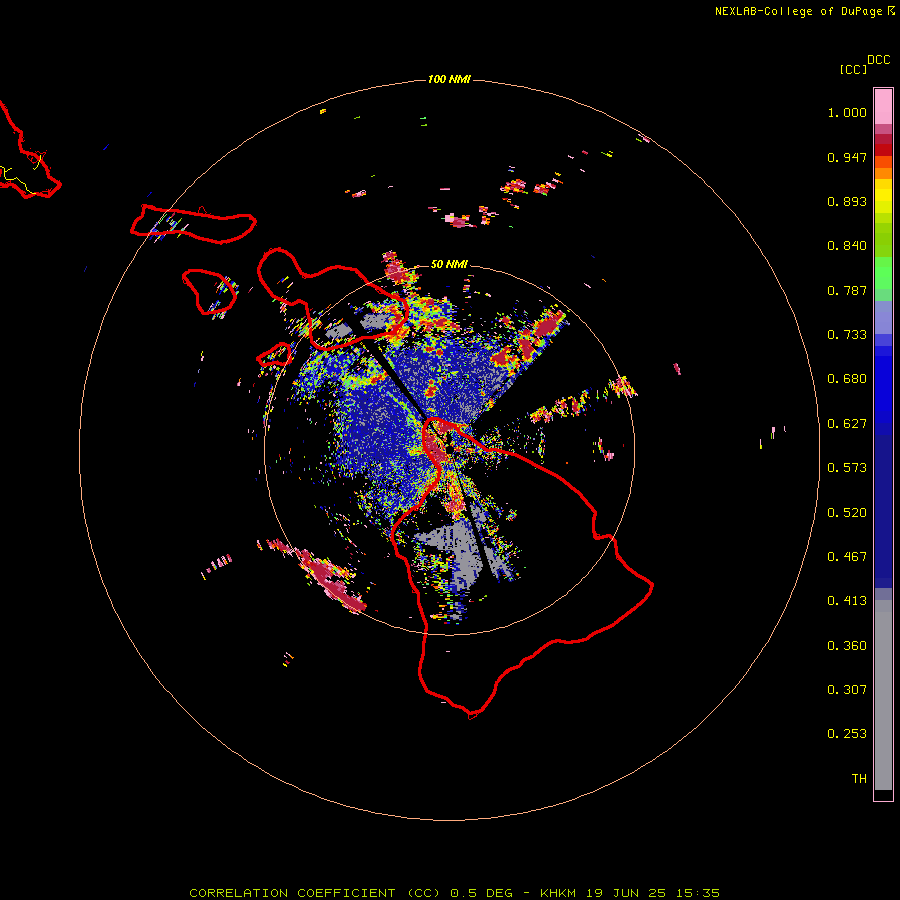The height and width of the screenshot is (900, 900).
Task: Click the 0.360 scale value
Action: tap(847, 646)
